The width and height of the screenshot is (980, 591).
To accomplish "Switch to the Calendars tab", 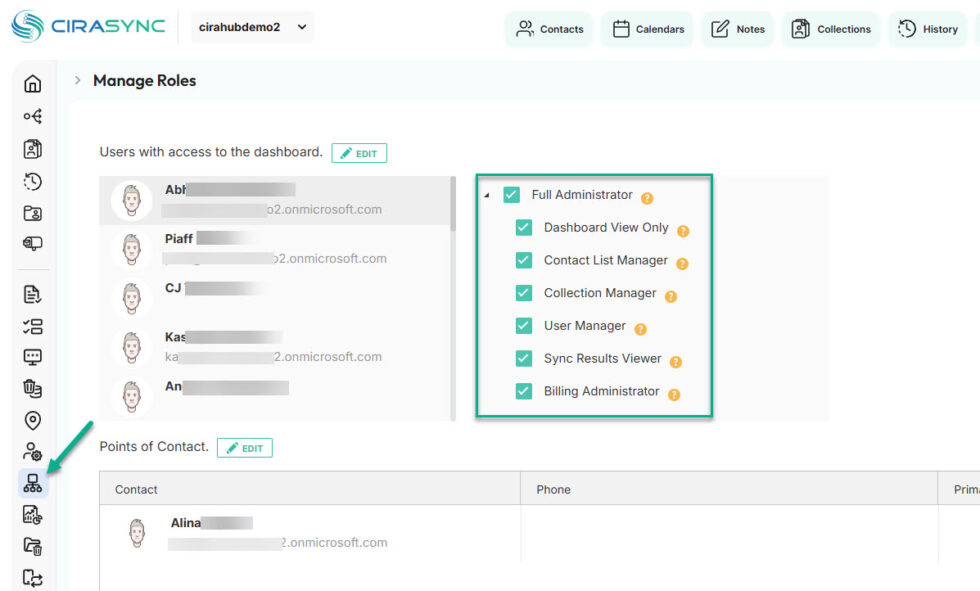I will (647, 29).
